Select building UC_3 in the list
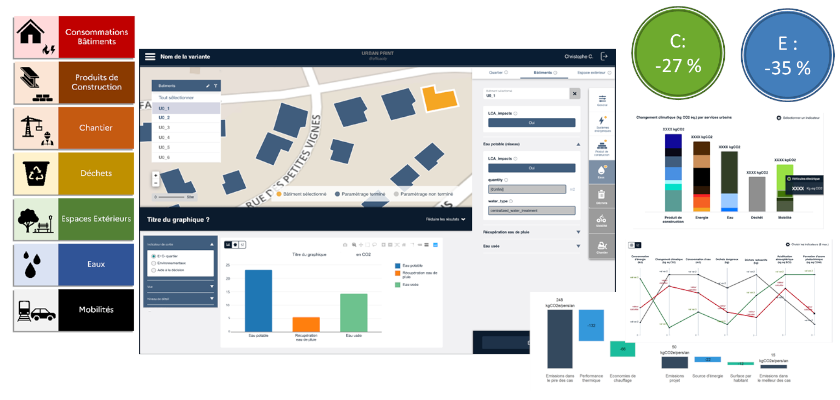Screen dimensions: 840x400 tap(165, 128)
